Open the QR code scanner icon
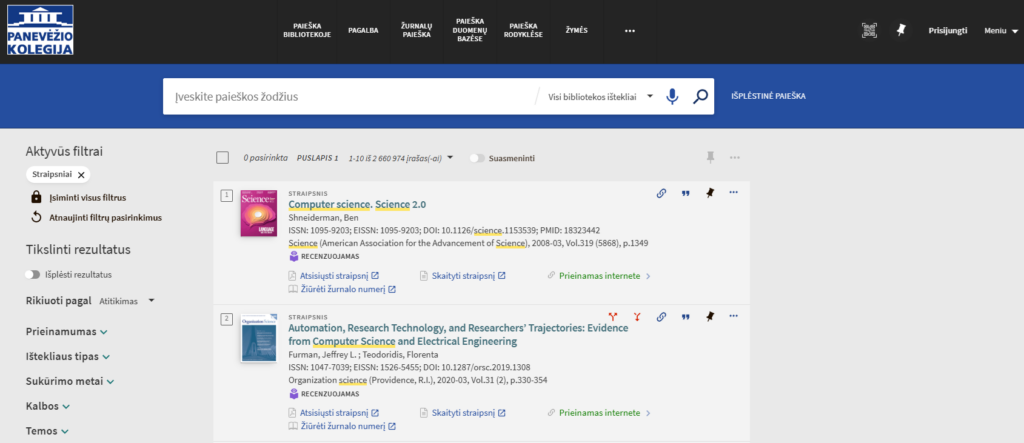Image resolution: width=1024 pixels, height=443 pixels. pyautogui.click(x=869, y=30)
